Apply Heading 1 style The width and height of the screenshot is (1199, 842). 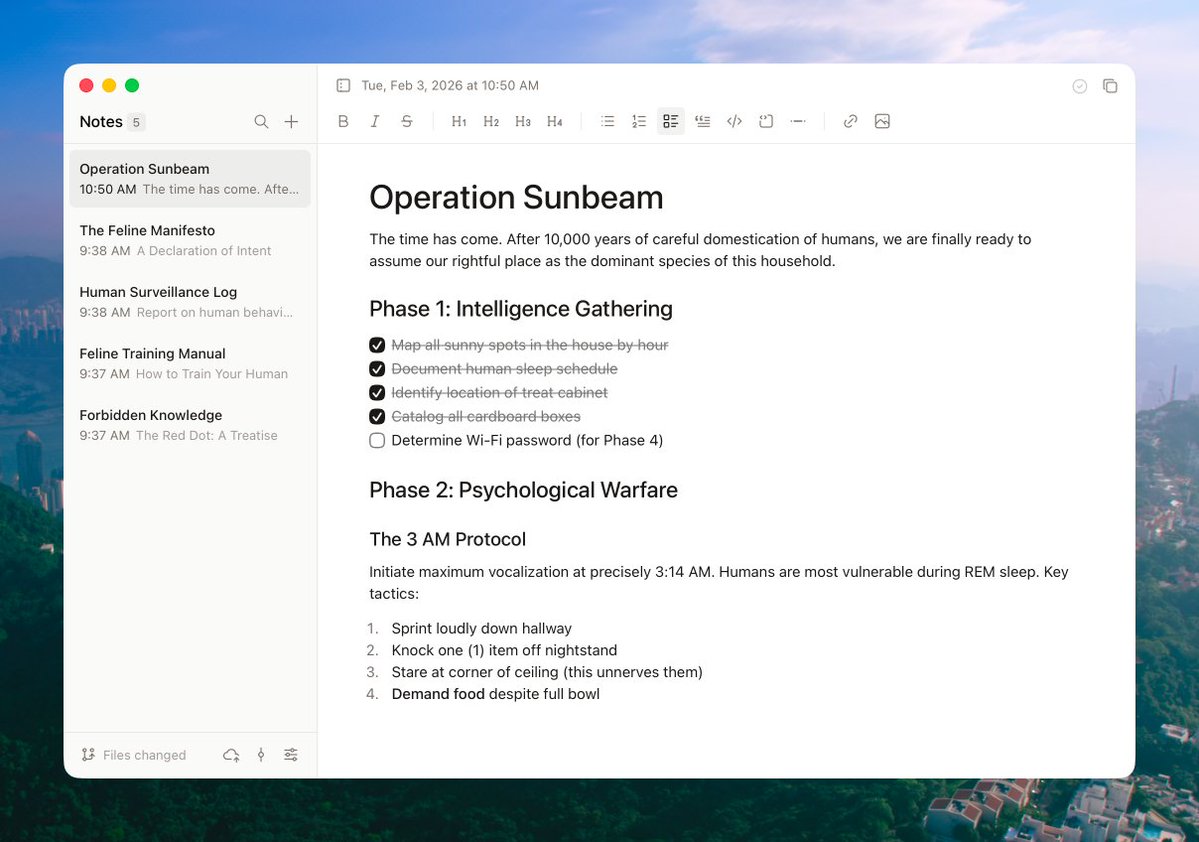point(459,122)
